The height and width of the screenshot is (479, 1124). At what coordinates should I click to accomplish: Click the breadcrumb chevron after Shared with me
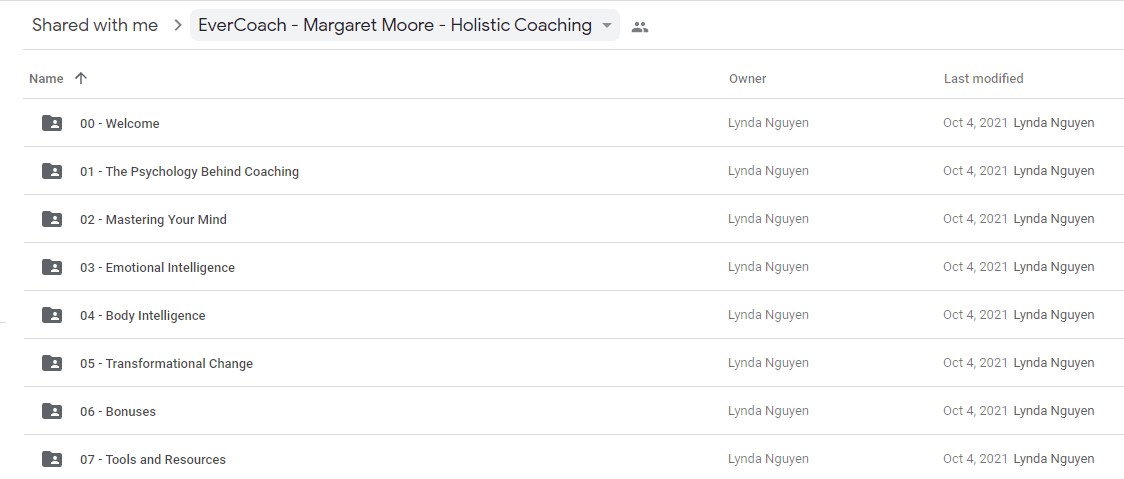[x=178, y=26]
